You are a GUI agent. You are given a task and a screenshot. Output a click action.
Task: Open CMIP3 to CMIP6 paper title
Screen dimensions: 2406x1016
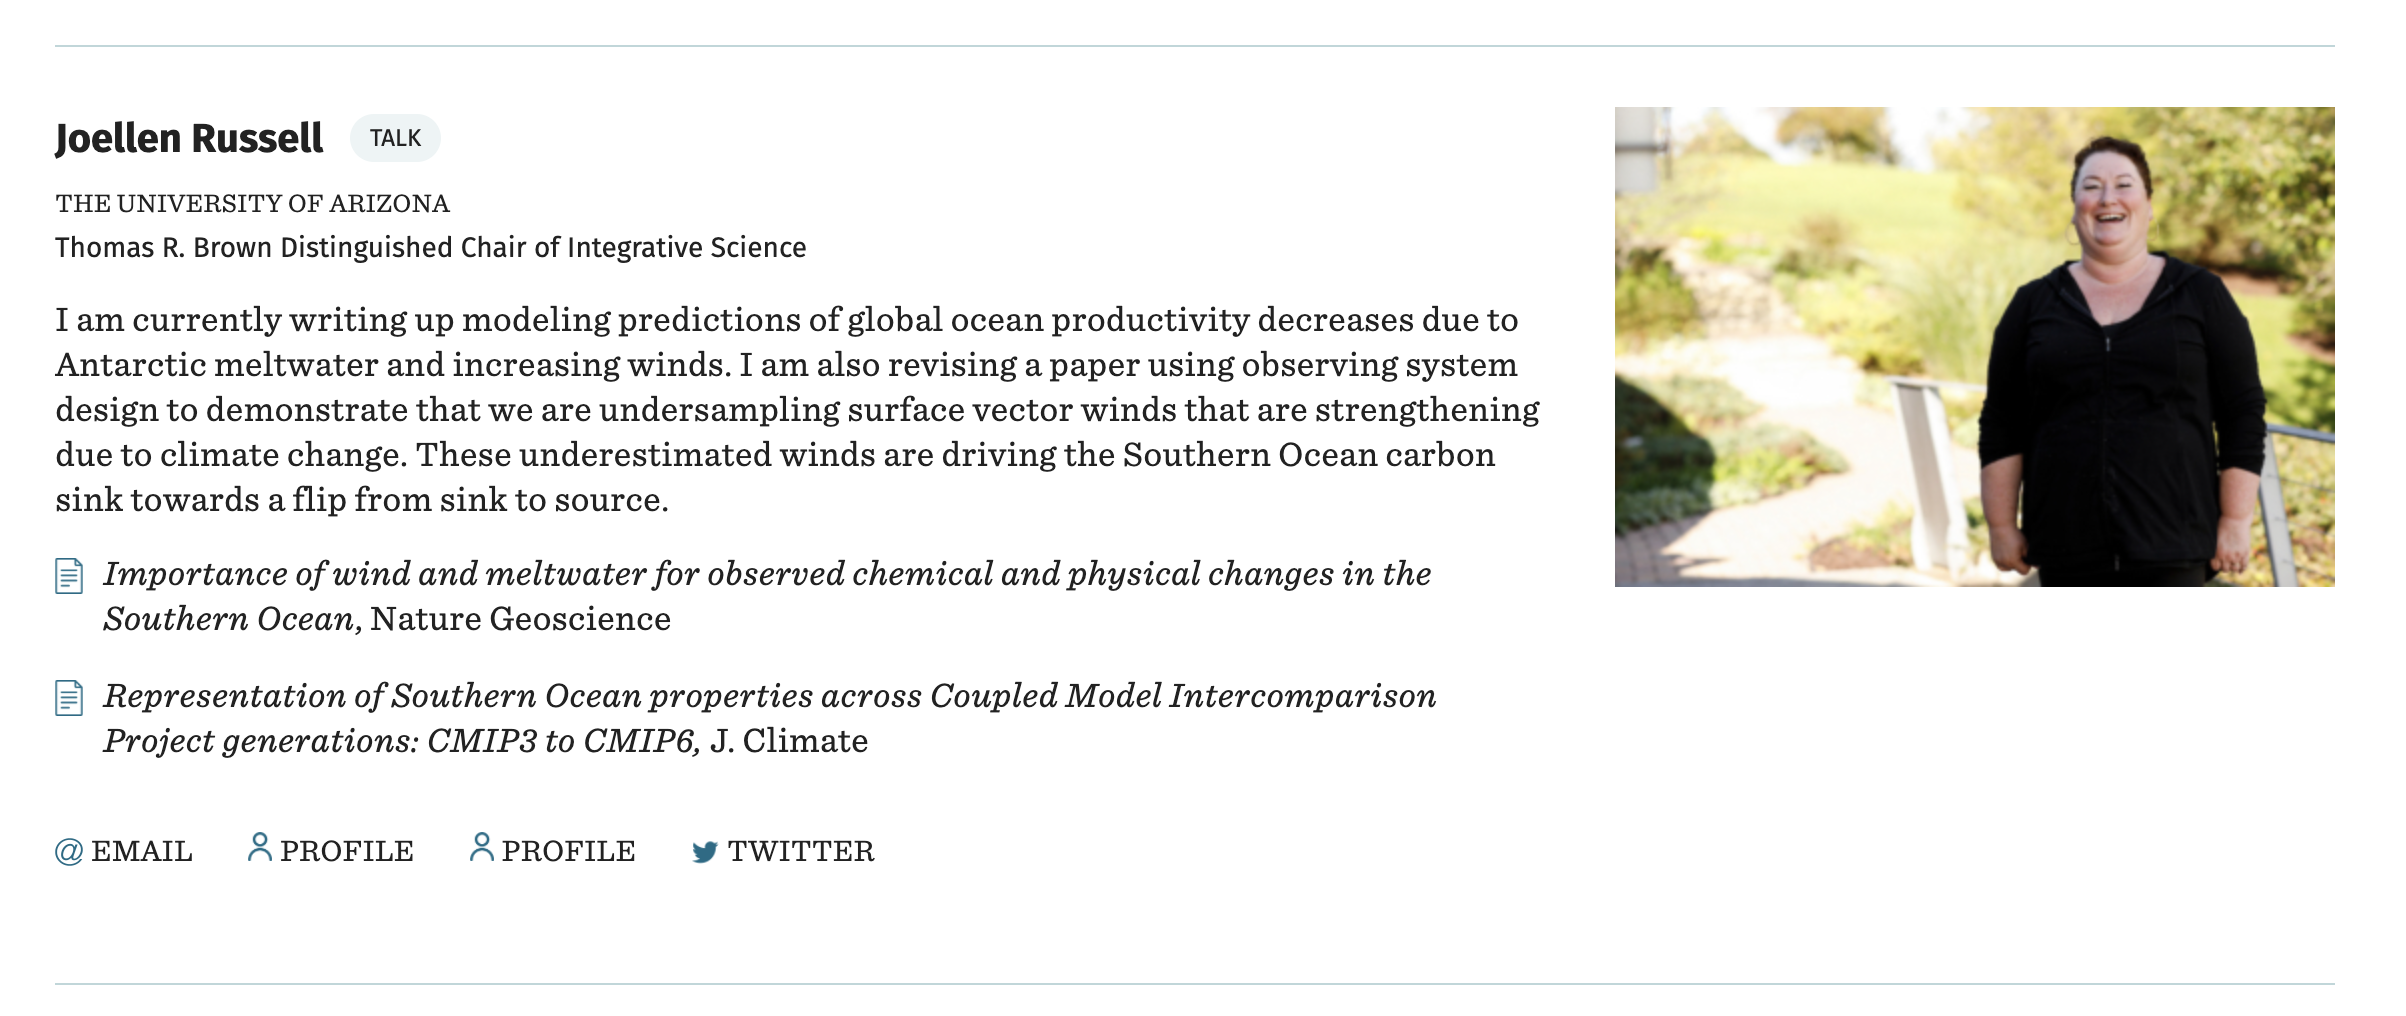click(770, 718)
